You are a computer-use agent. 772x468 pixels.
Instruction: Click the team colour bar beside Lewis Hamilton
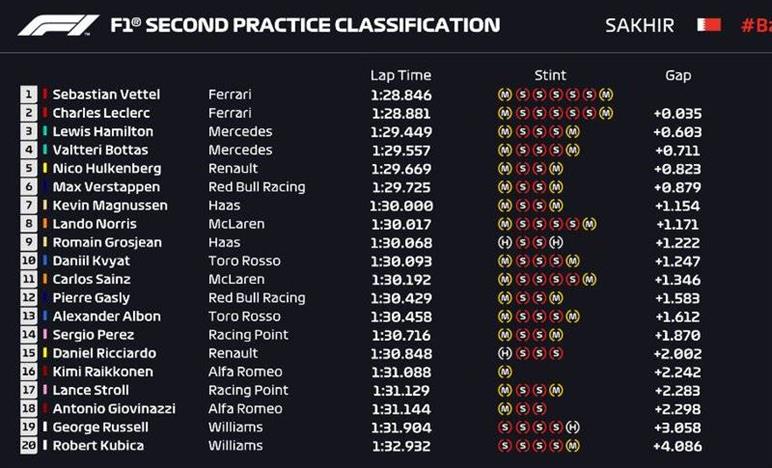(45, 131)
